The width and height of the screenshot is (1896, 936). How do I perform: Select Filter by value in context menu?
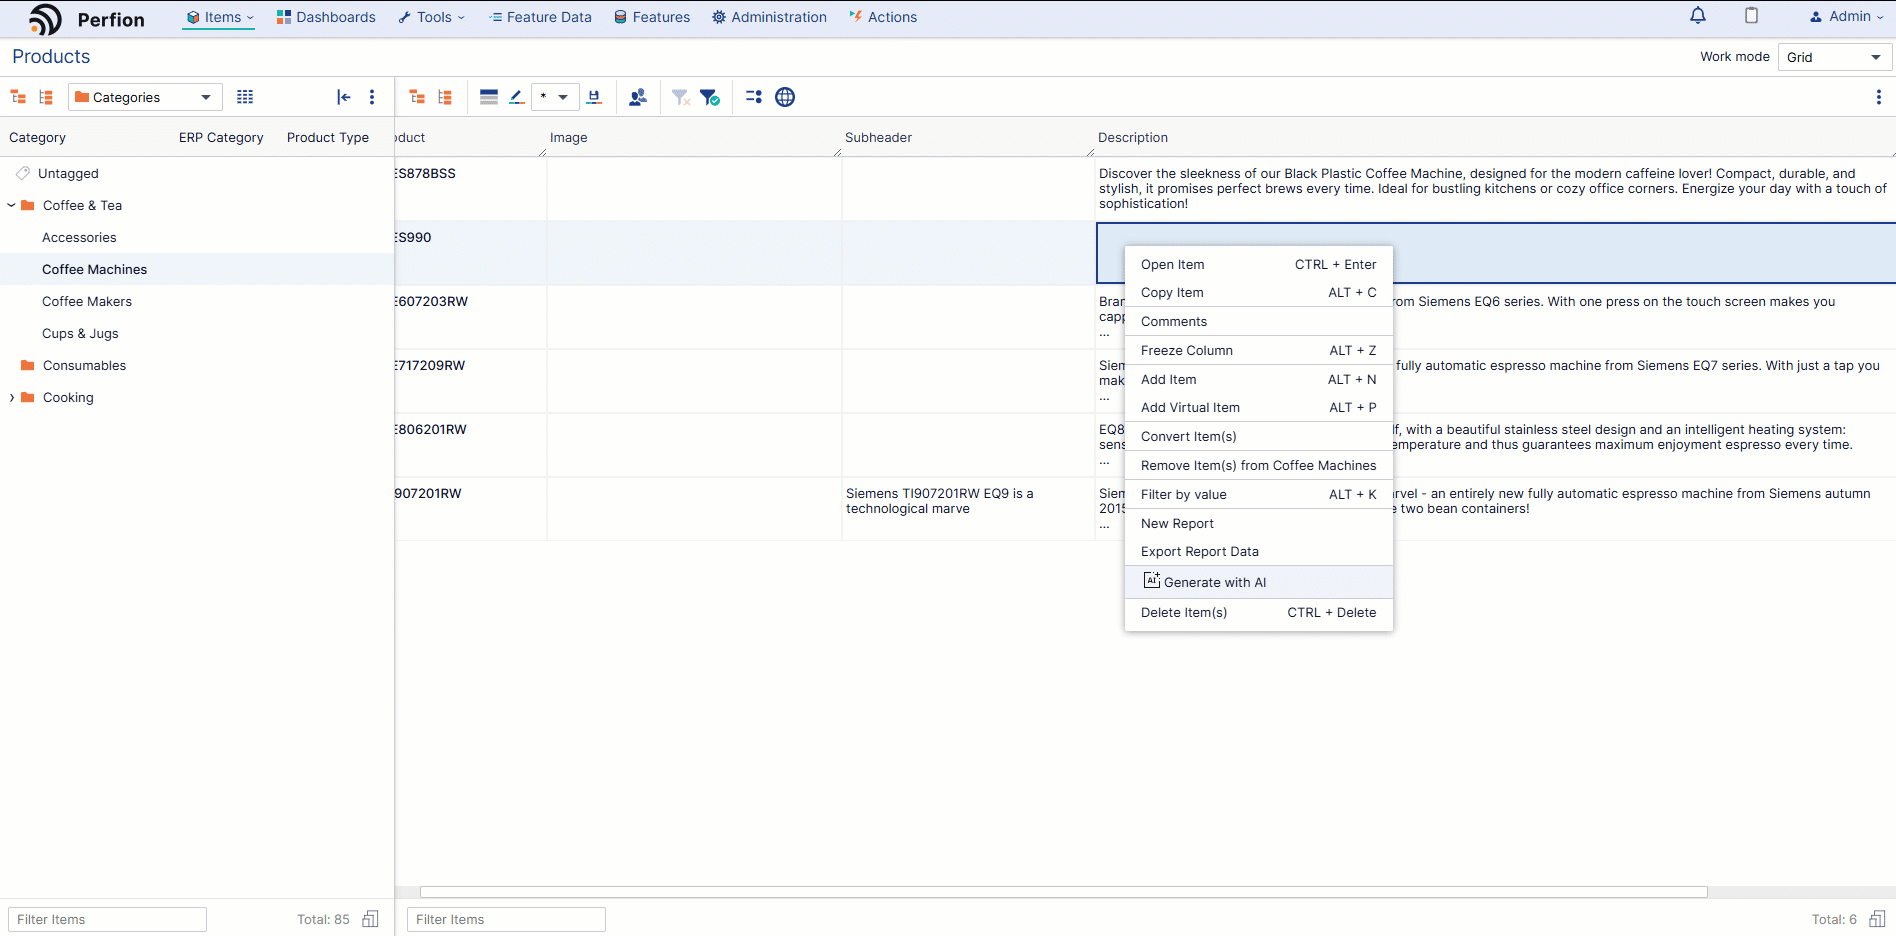1258,494
